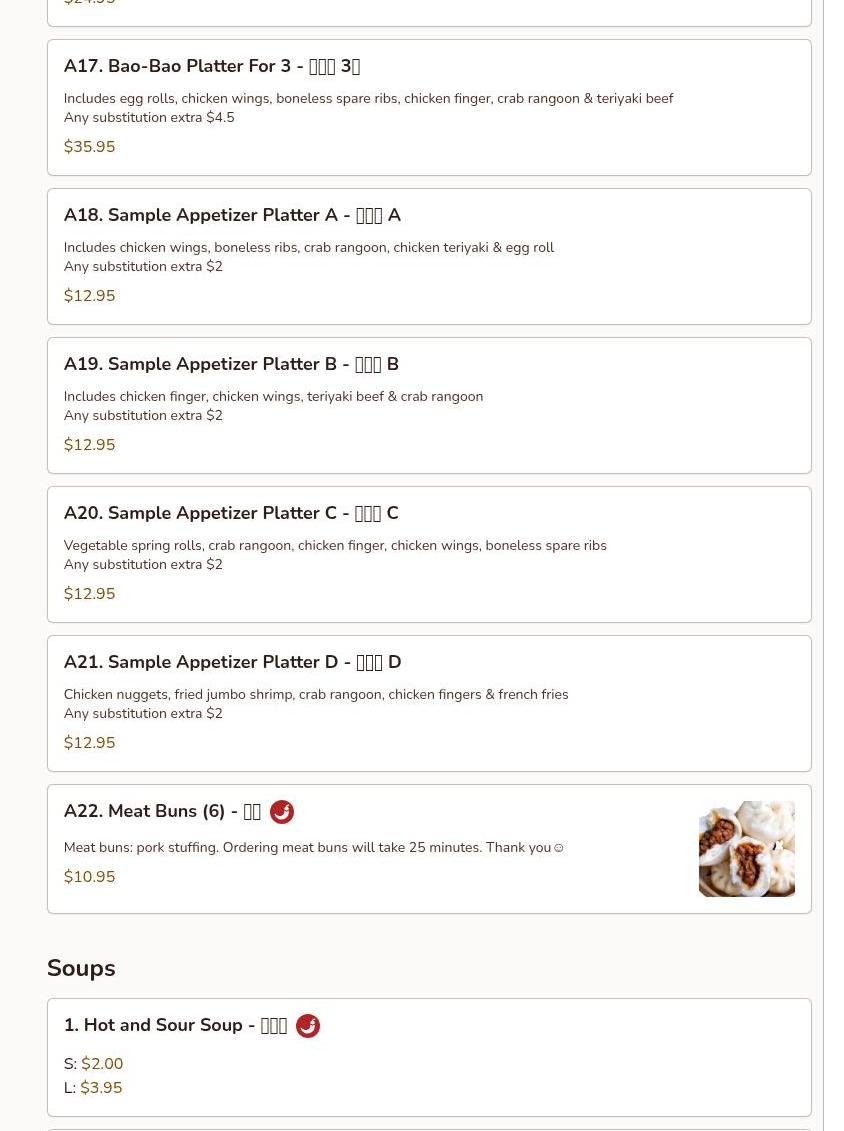Click the spicy icon beside Hot and Sour Soup

pos(307,1026)
